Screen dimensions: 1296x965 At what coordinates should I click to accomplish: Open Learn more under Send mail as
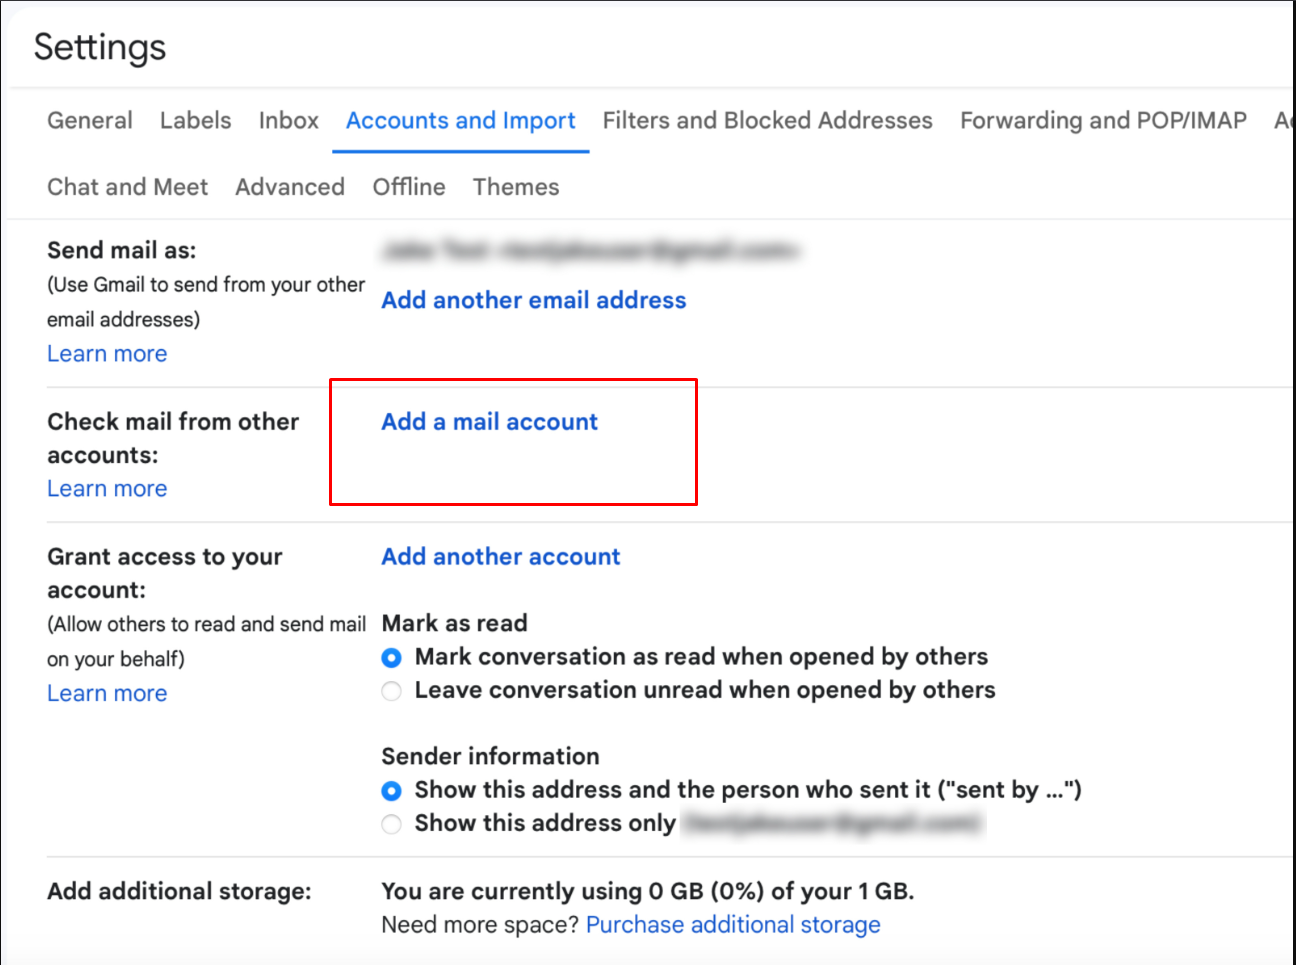click(107, 354)
